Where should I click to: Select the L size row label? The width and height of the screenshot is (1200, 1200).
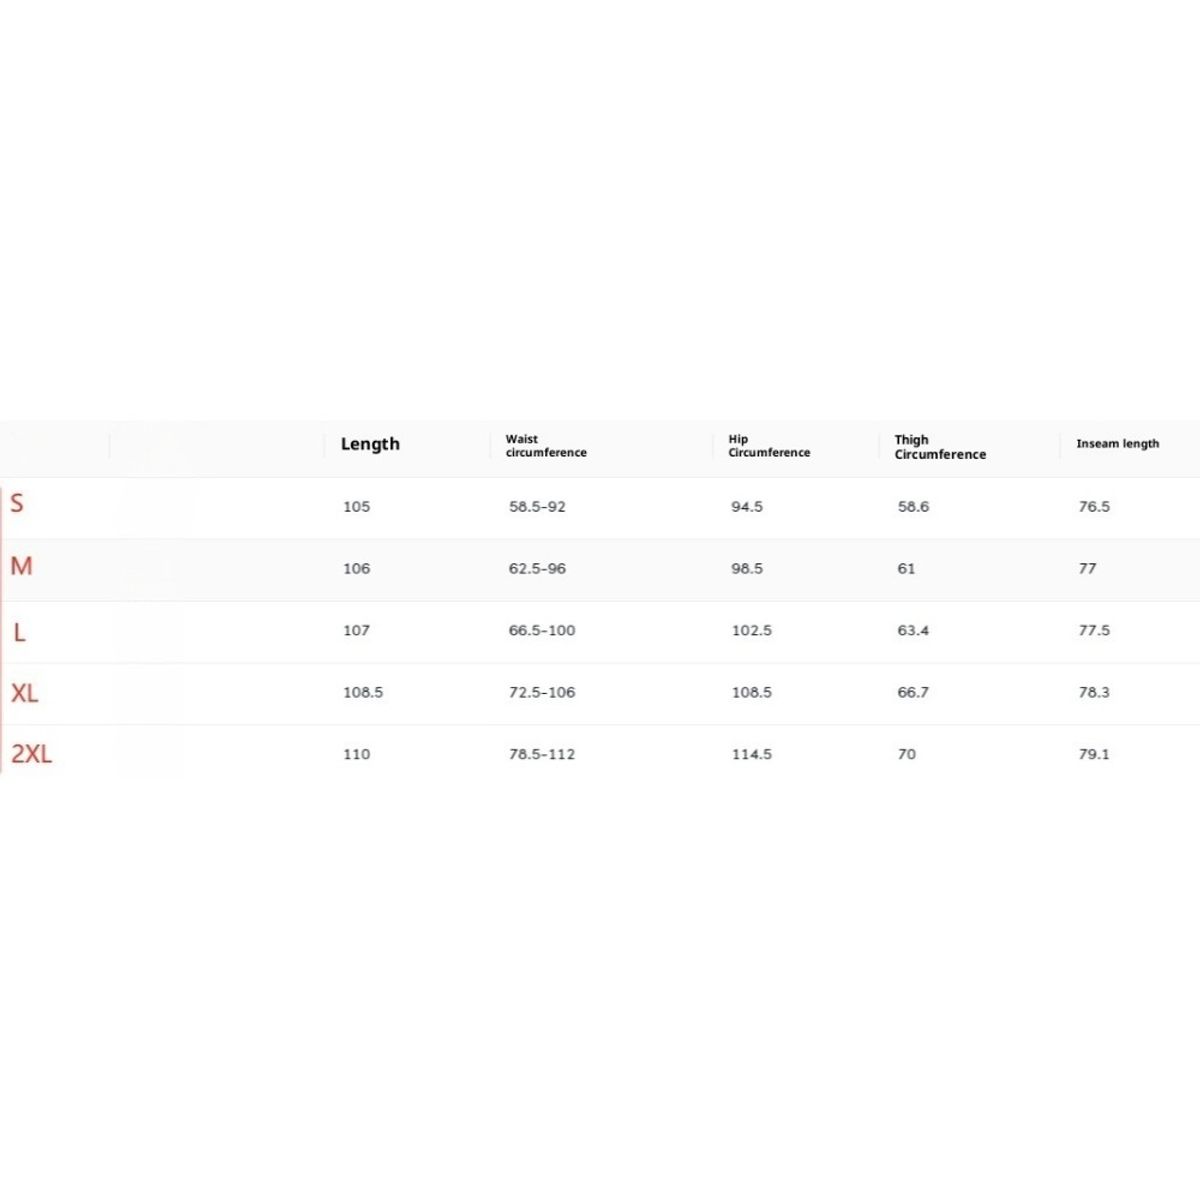point(19,632)
